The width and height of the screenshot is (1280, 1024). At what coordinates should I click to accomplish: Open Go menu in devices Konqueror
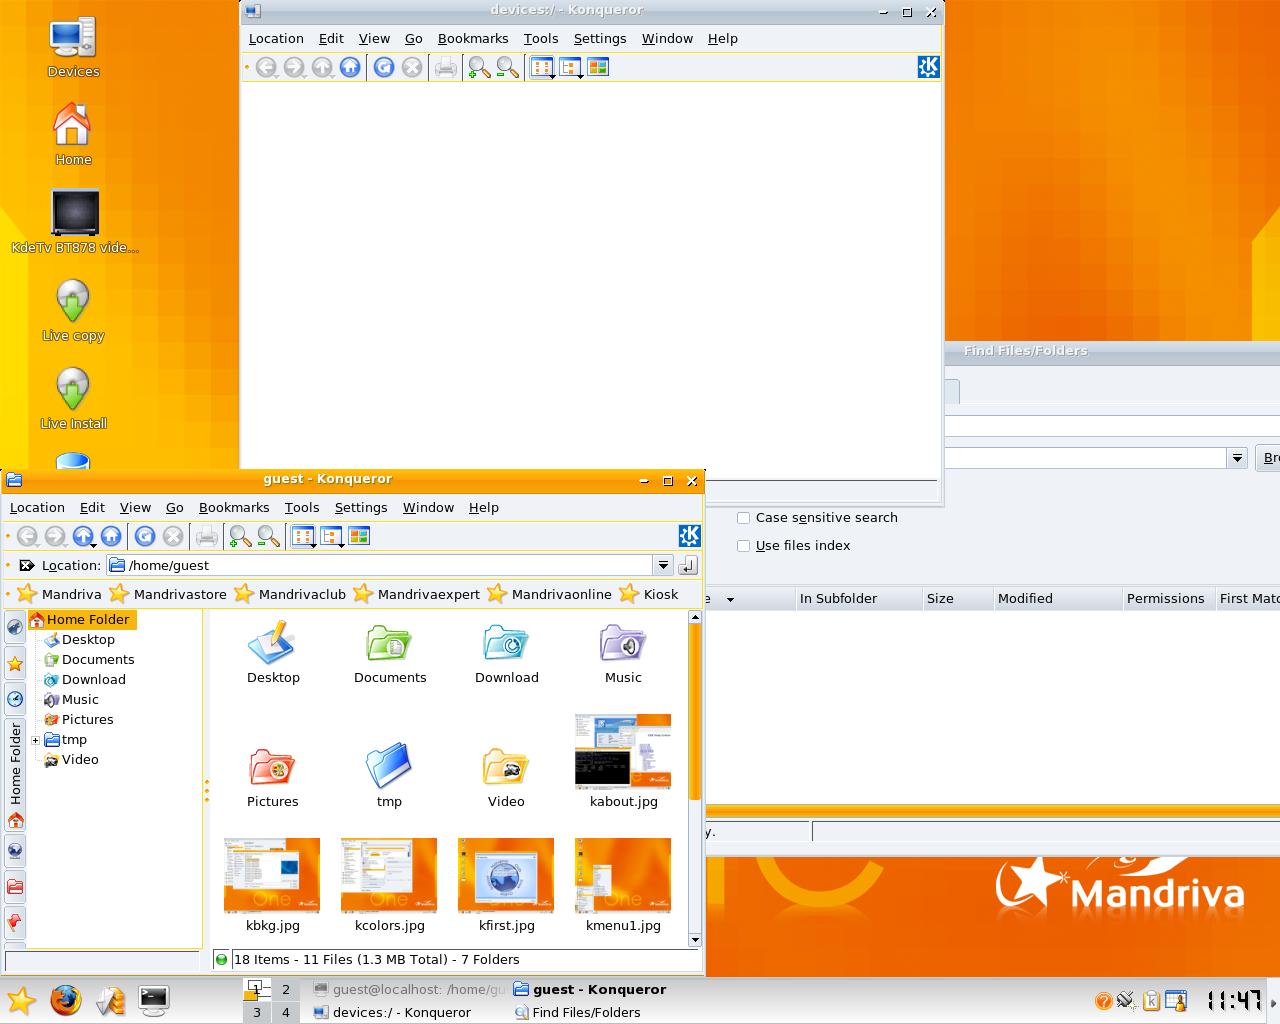coord(414,39)
